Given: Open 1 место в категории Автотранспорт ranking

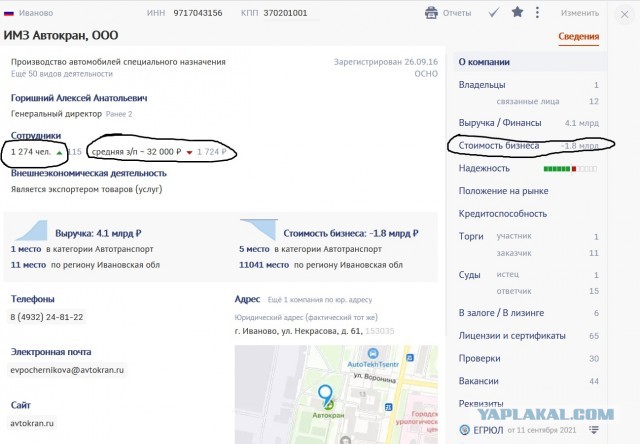Looking at the screenshot, I should 82,249.
